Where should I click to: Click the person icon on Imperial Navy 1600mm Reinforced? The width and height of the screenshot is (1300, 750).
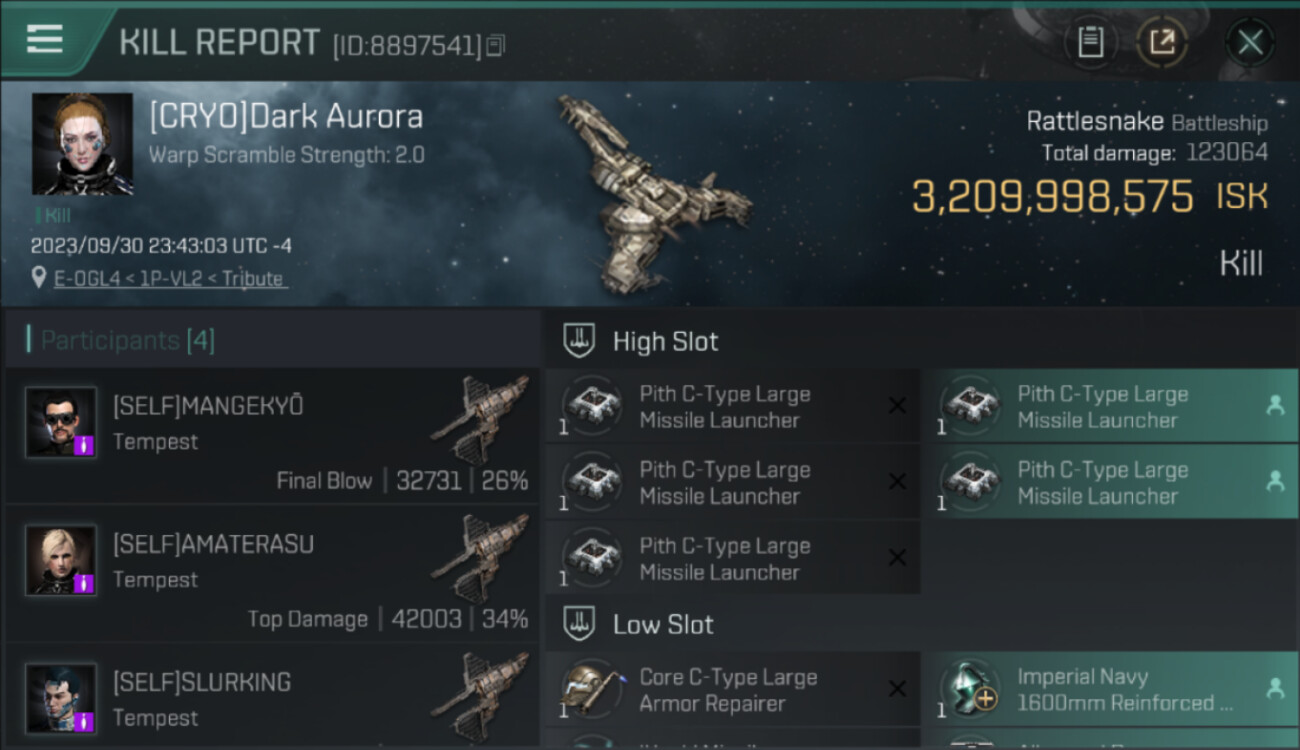[1275, 688]
